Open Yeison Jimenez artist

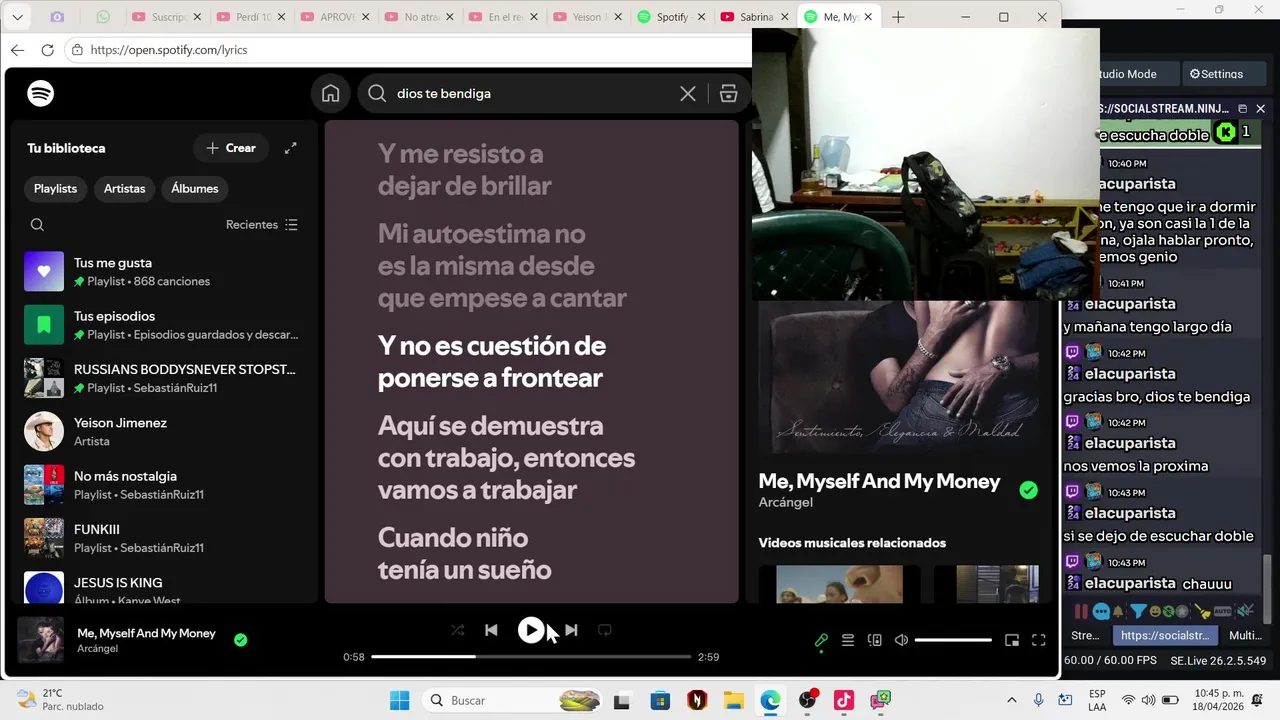(x=162, y=431)
